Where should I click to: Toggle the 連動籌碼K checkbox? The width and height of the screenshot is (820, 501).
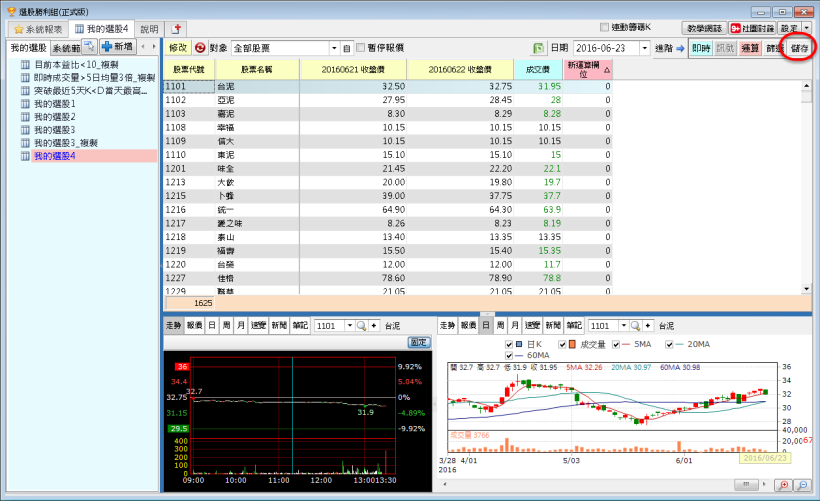coord(604,27)
